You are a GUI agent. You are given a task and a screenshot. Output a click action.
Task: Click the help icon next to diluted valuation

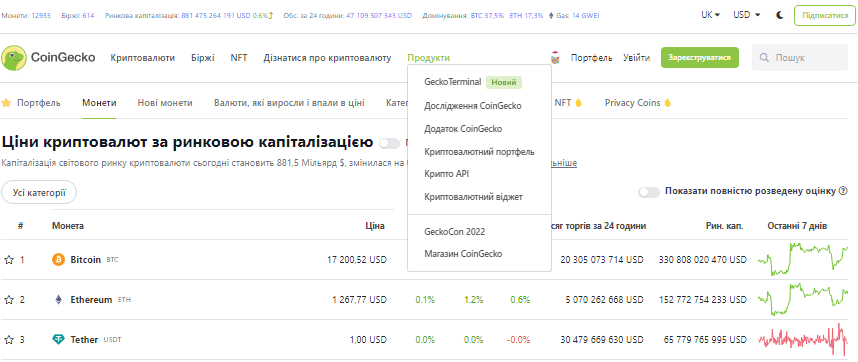tap(843, 191)
